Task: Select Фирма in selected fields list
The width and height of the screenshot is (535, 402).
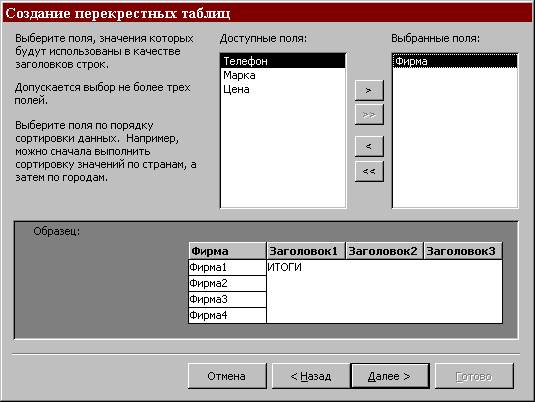Action: pos(455,61)
